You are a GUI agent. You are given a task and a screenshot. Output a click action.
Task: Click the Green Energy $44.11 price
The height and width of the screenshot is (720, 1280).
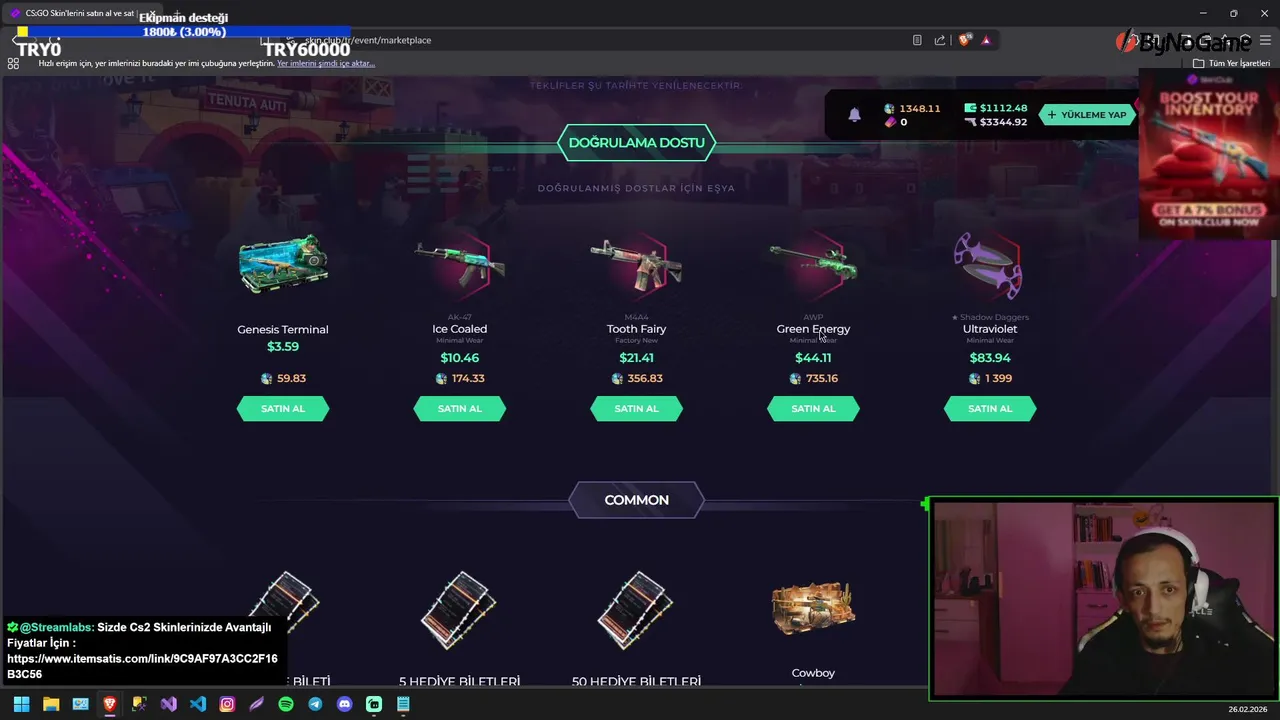[813, 358]
